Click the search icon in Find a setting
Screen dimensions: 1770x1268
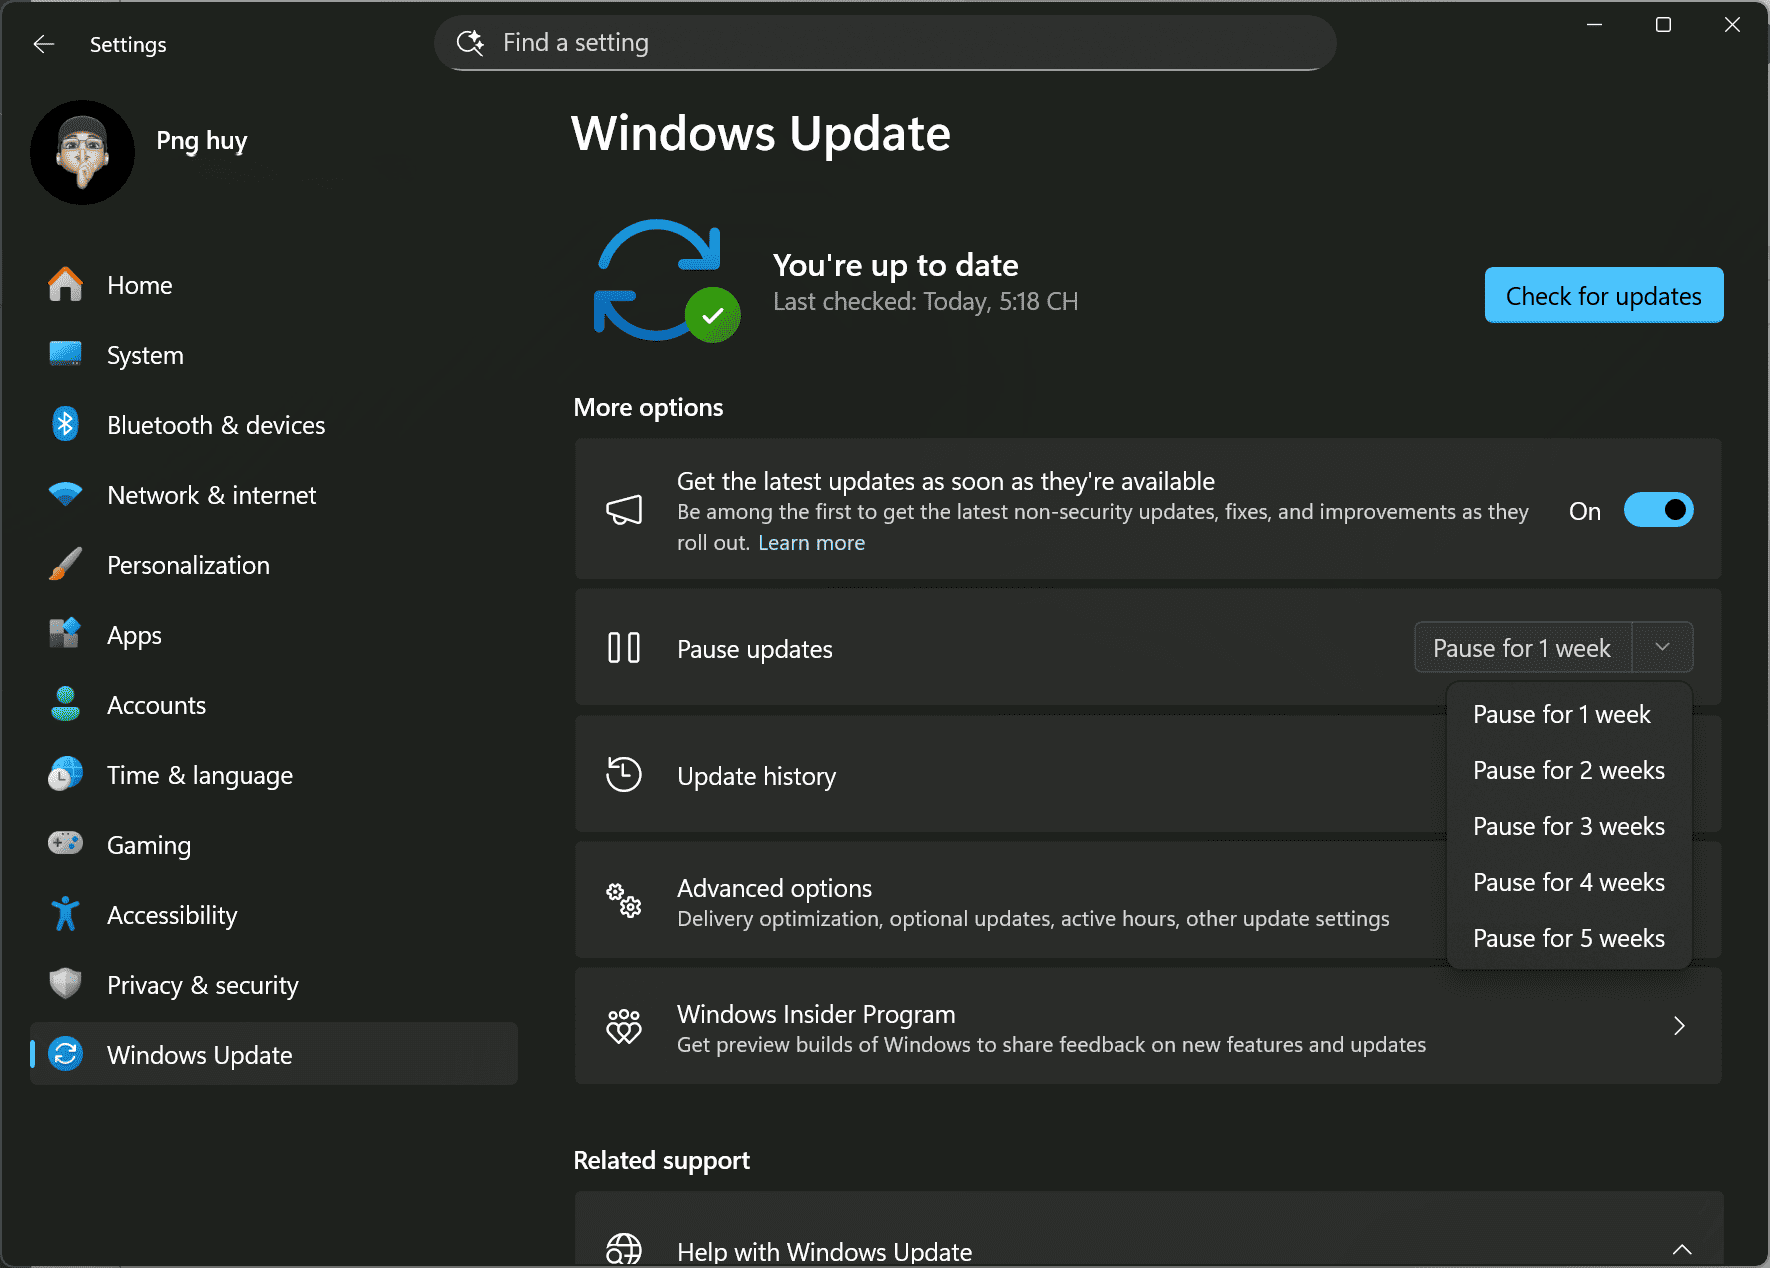click(x=470, y=42)
